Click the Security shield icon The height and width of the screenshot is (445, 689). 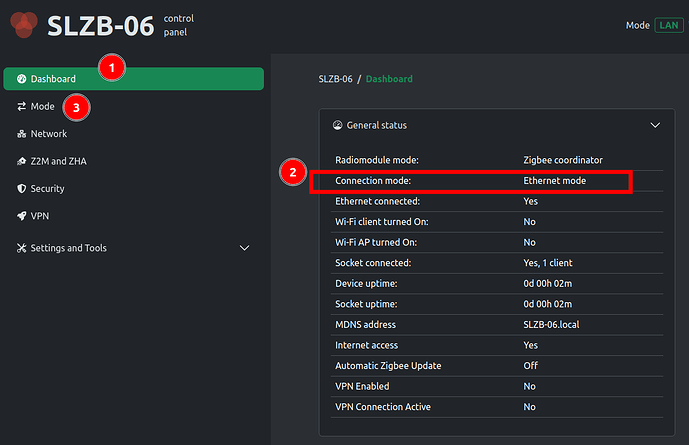pyautogui.click(x=21, y=188)
